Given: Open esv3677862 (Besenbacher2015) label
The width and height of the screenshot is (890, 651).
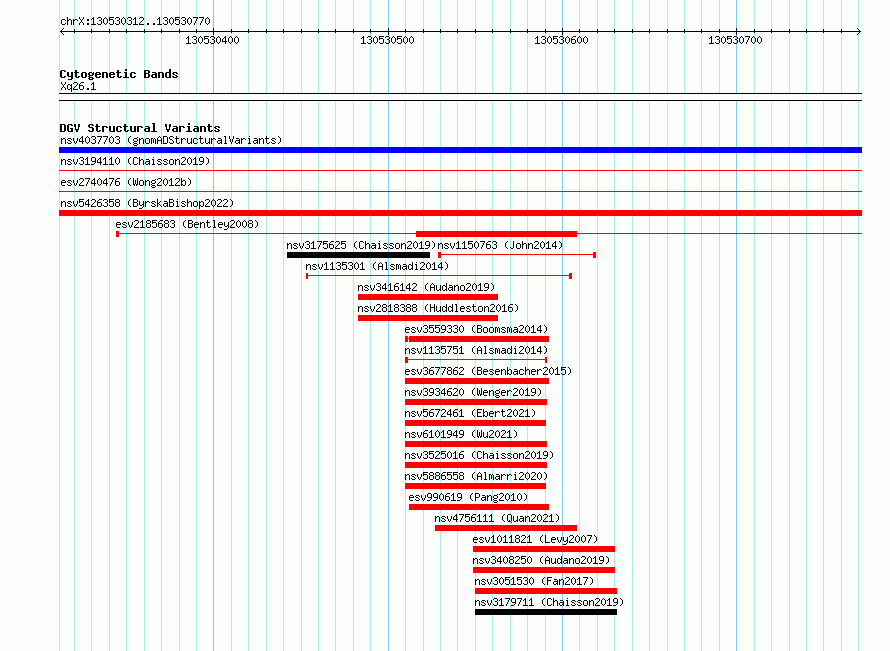Looking at the screenshot, I should 488,371.
